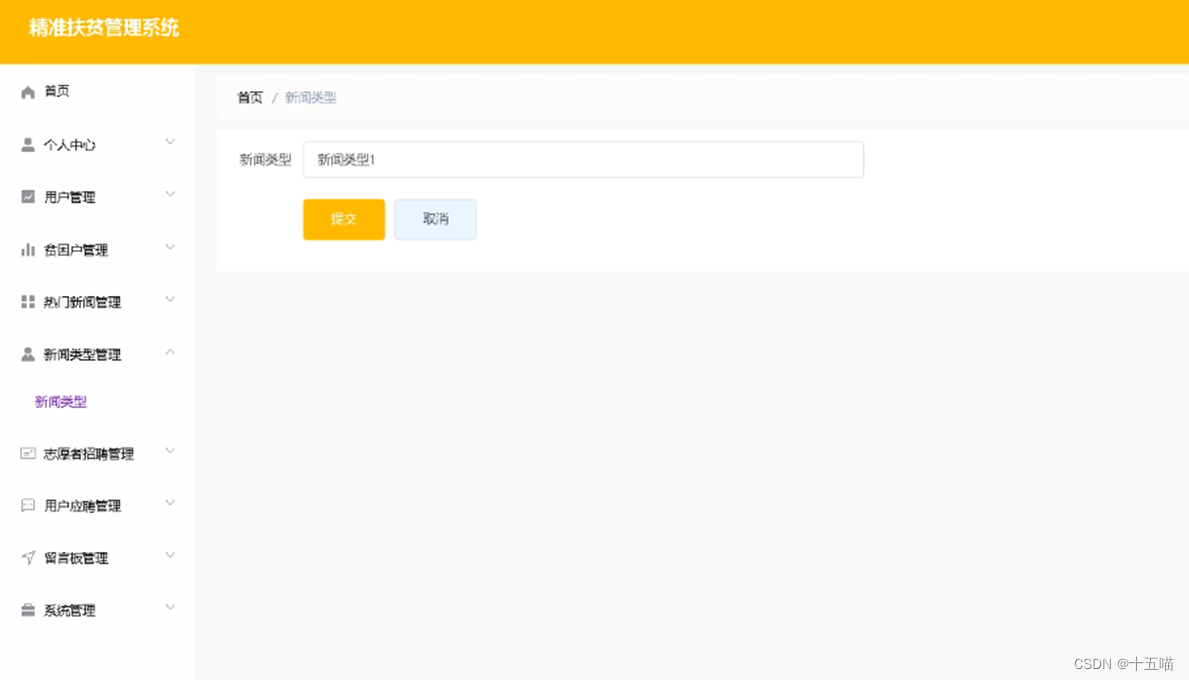The image size is (1189, 680).
Task: Click the 提交 submit button
Action: point(344,219)
